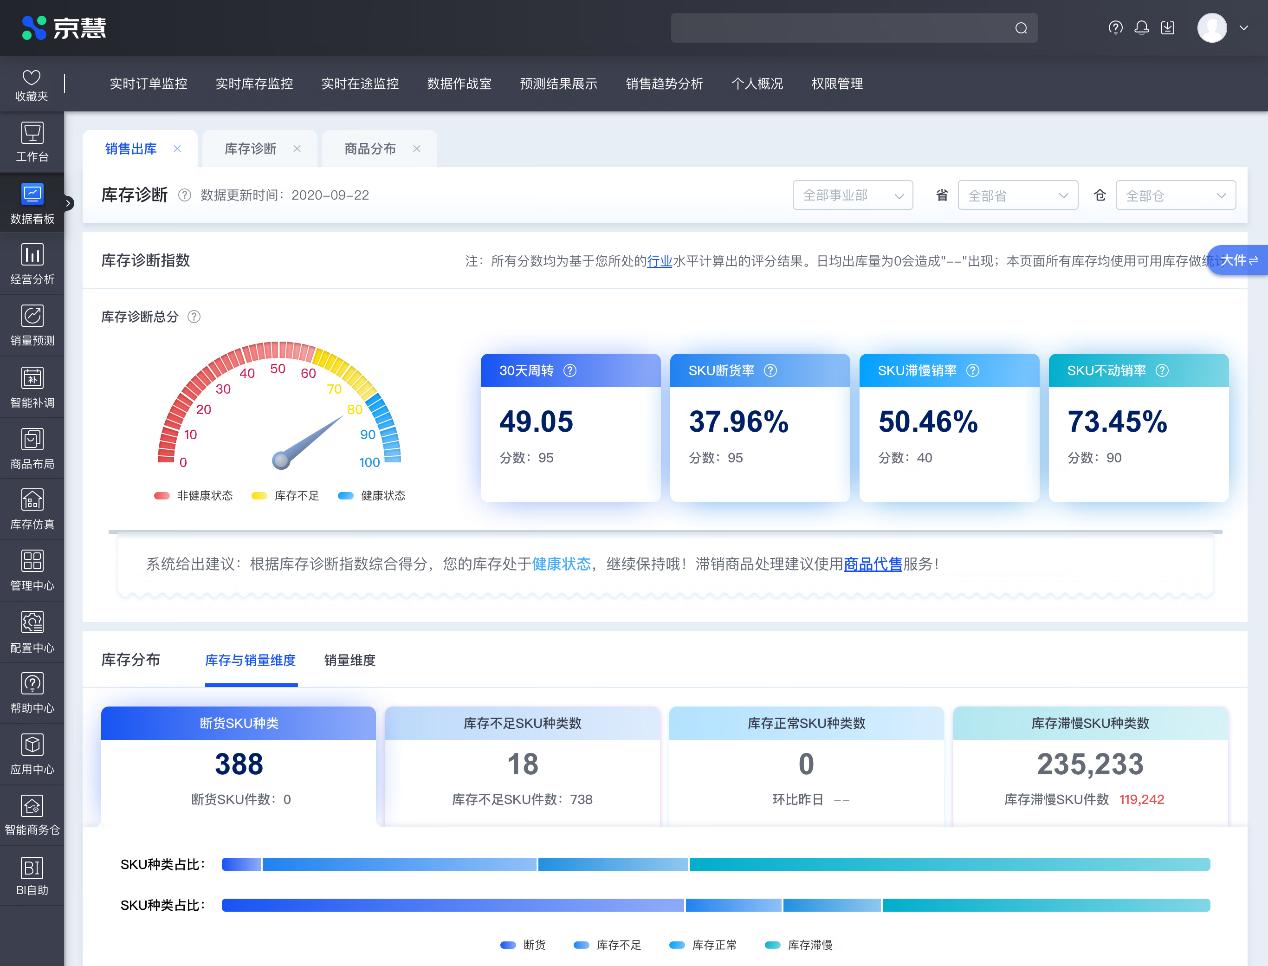The image size is (1268, 966).
Task: Close the 商品分布 tab
Action: [417, 149]
